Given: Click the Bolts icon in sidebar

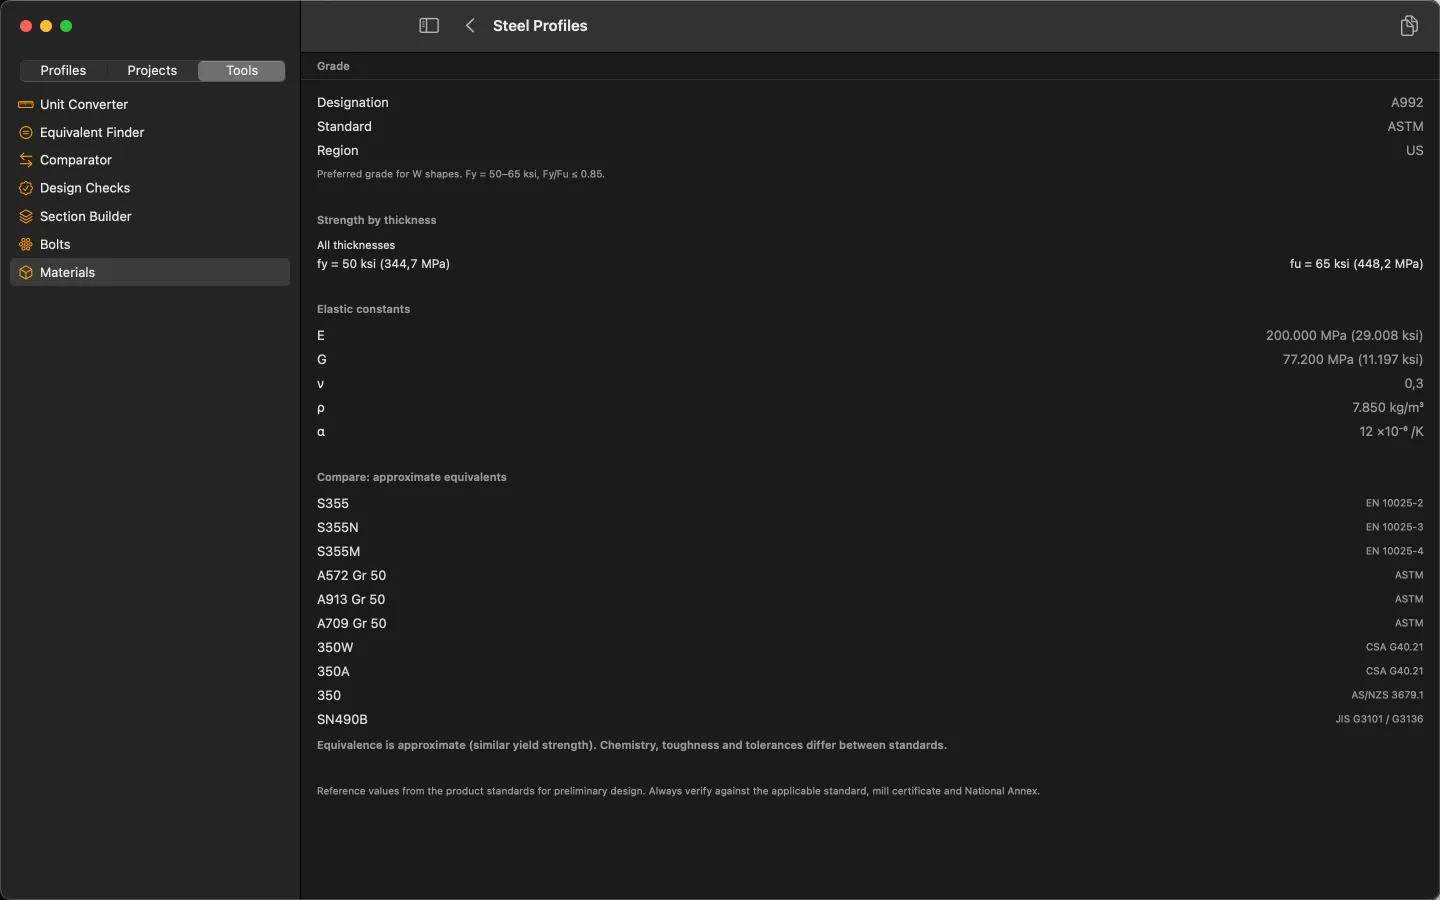Looking at the screenshot, I should (26, 244).
